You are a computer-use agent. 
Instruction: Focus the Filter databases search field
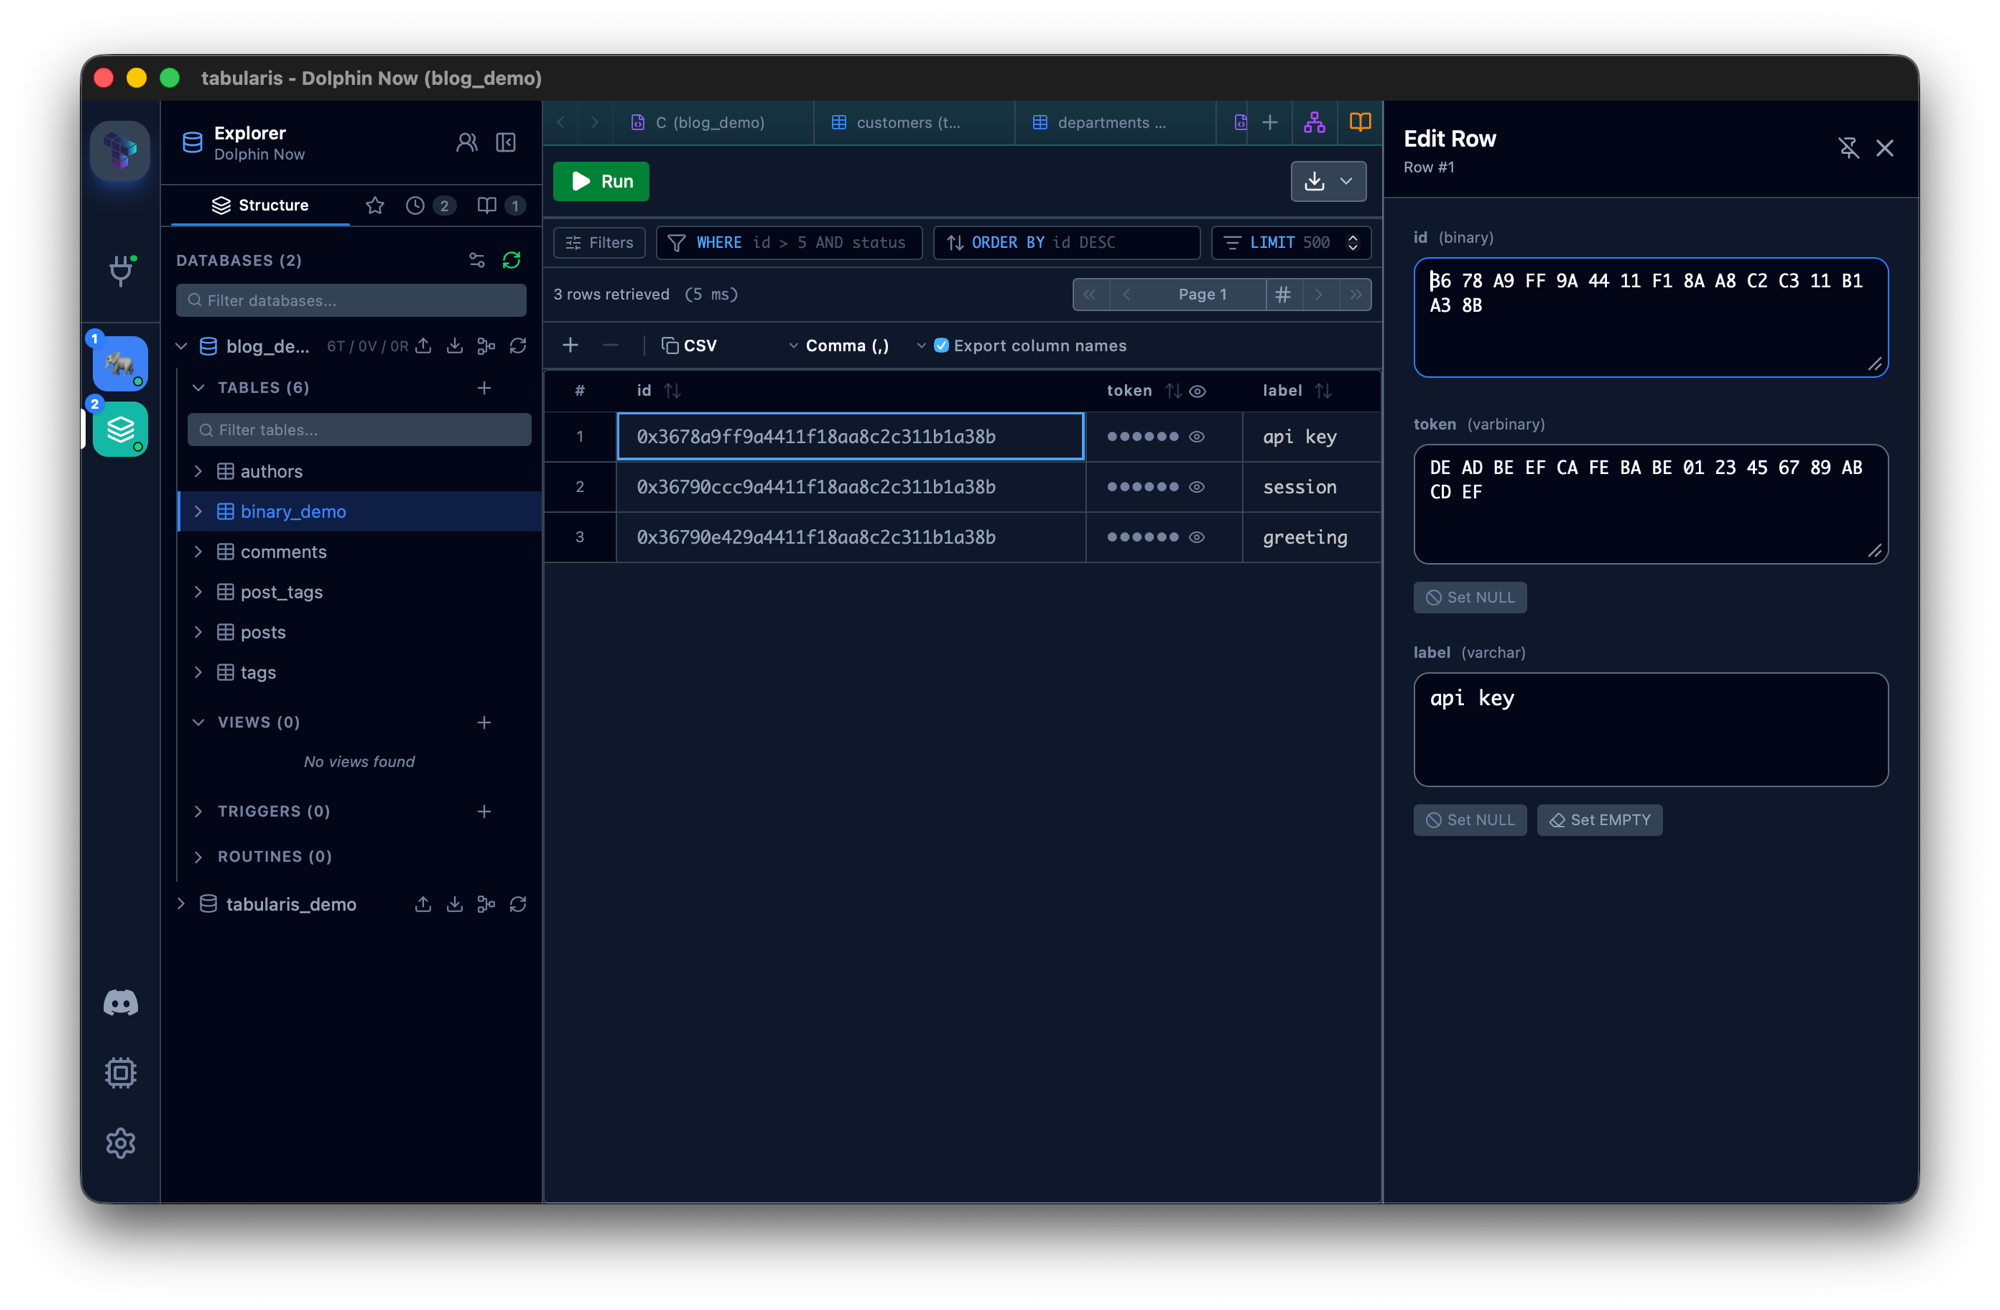click(x=351, y=300)
